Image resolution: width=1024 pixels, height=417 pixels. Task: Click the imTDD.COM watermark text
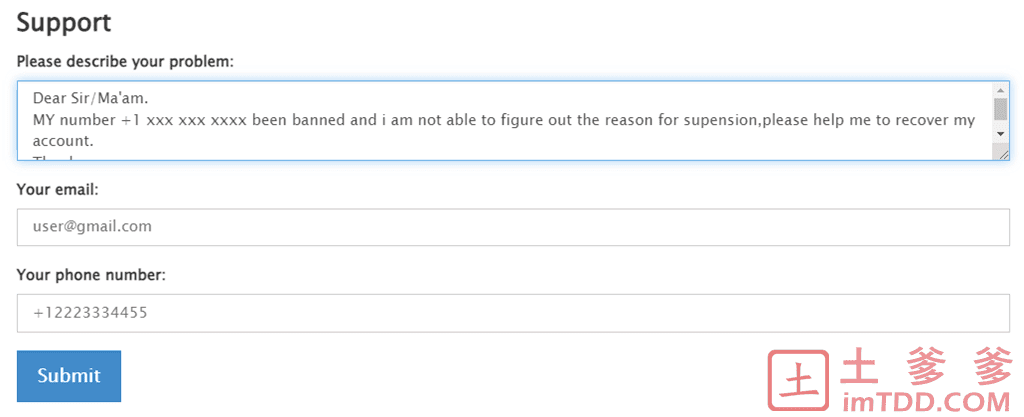click(925, 399)
